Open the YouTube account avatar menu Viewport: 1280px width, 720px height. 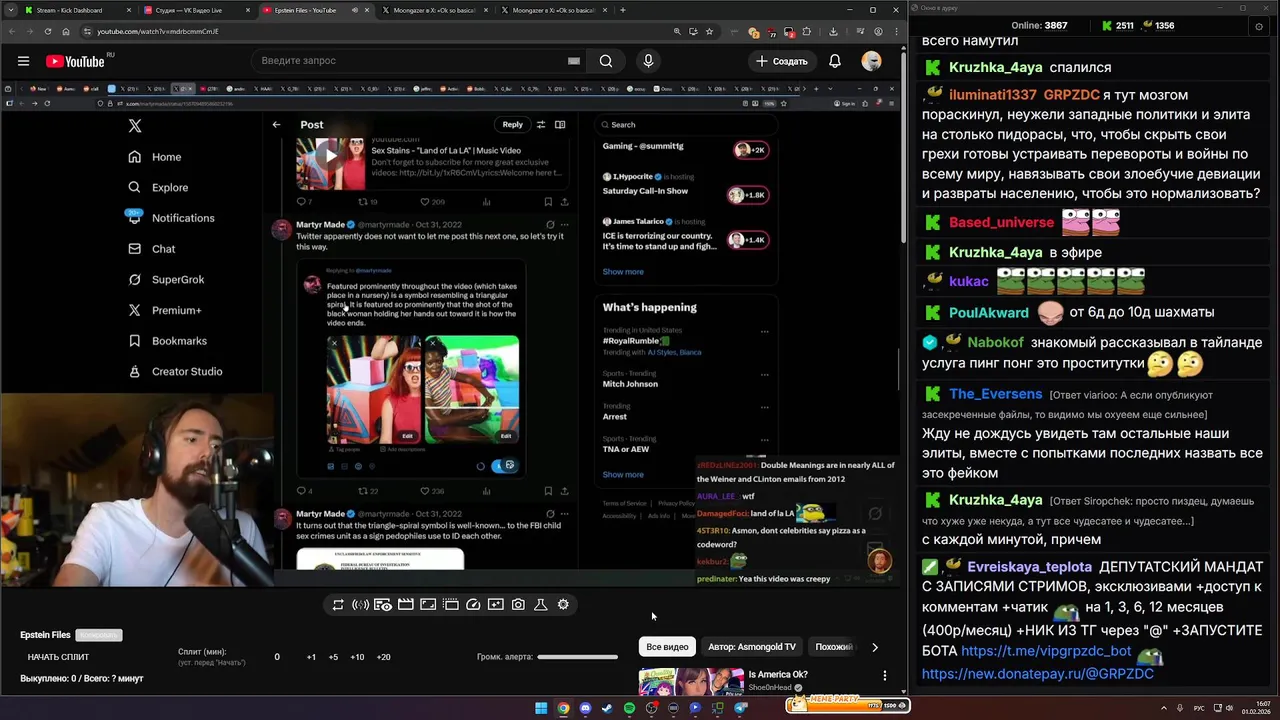pyautogui.click(x=872, y=61)
